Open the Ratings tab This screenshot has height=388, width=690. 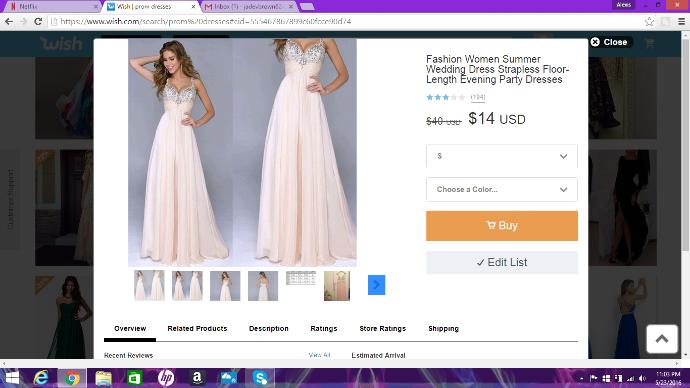[323, 329]
